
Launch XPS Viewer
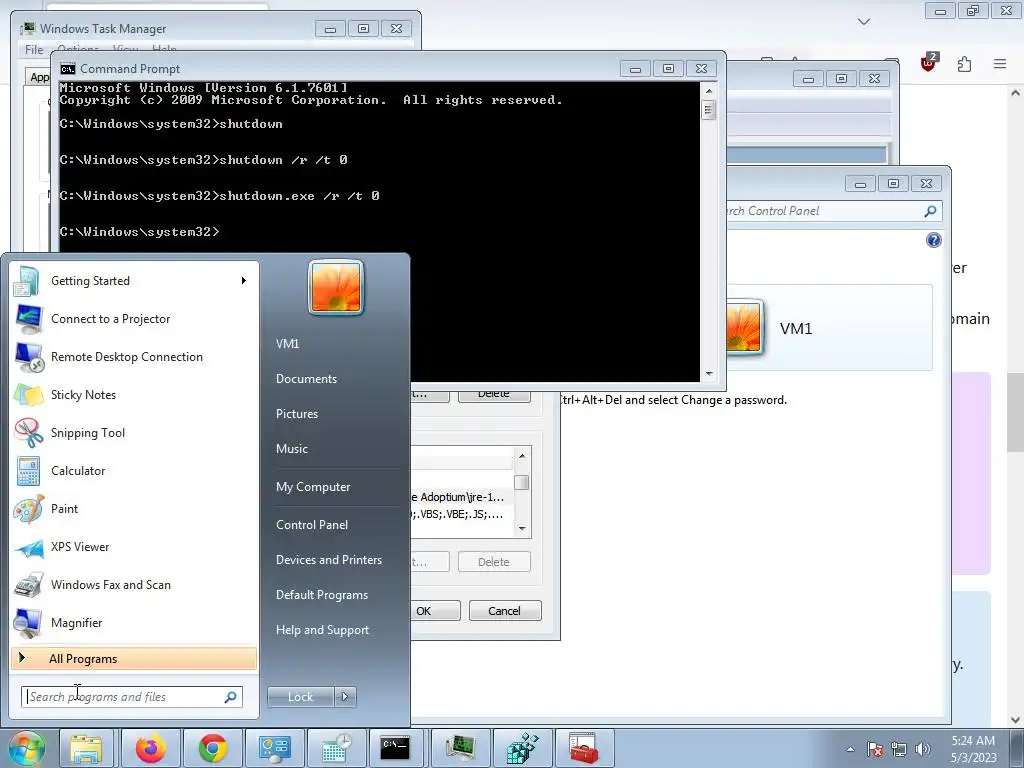point(134,547)
